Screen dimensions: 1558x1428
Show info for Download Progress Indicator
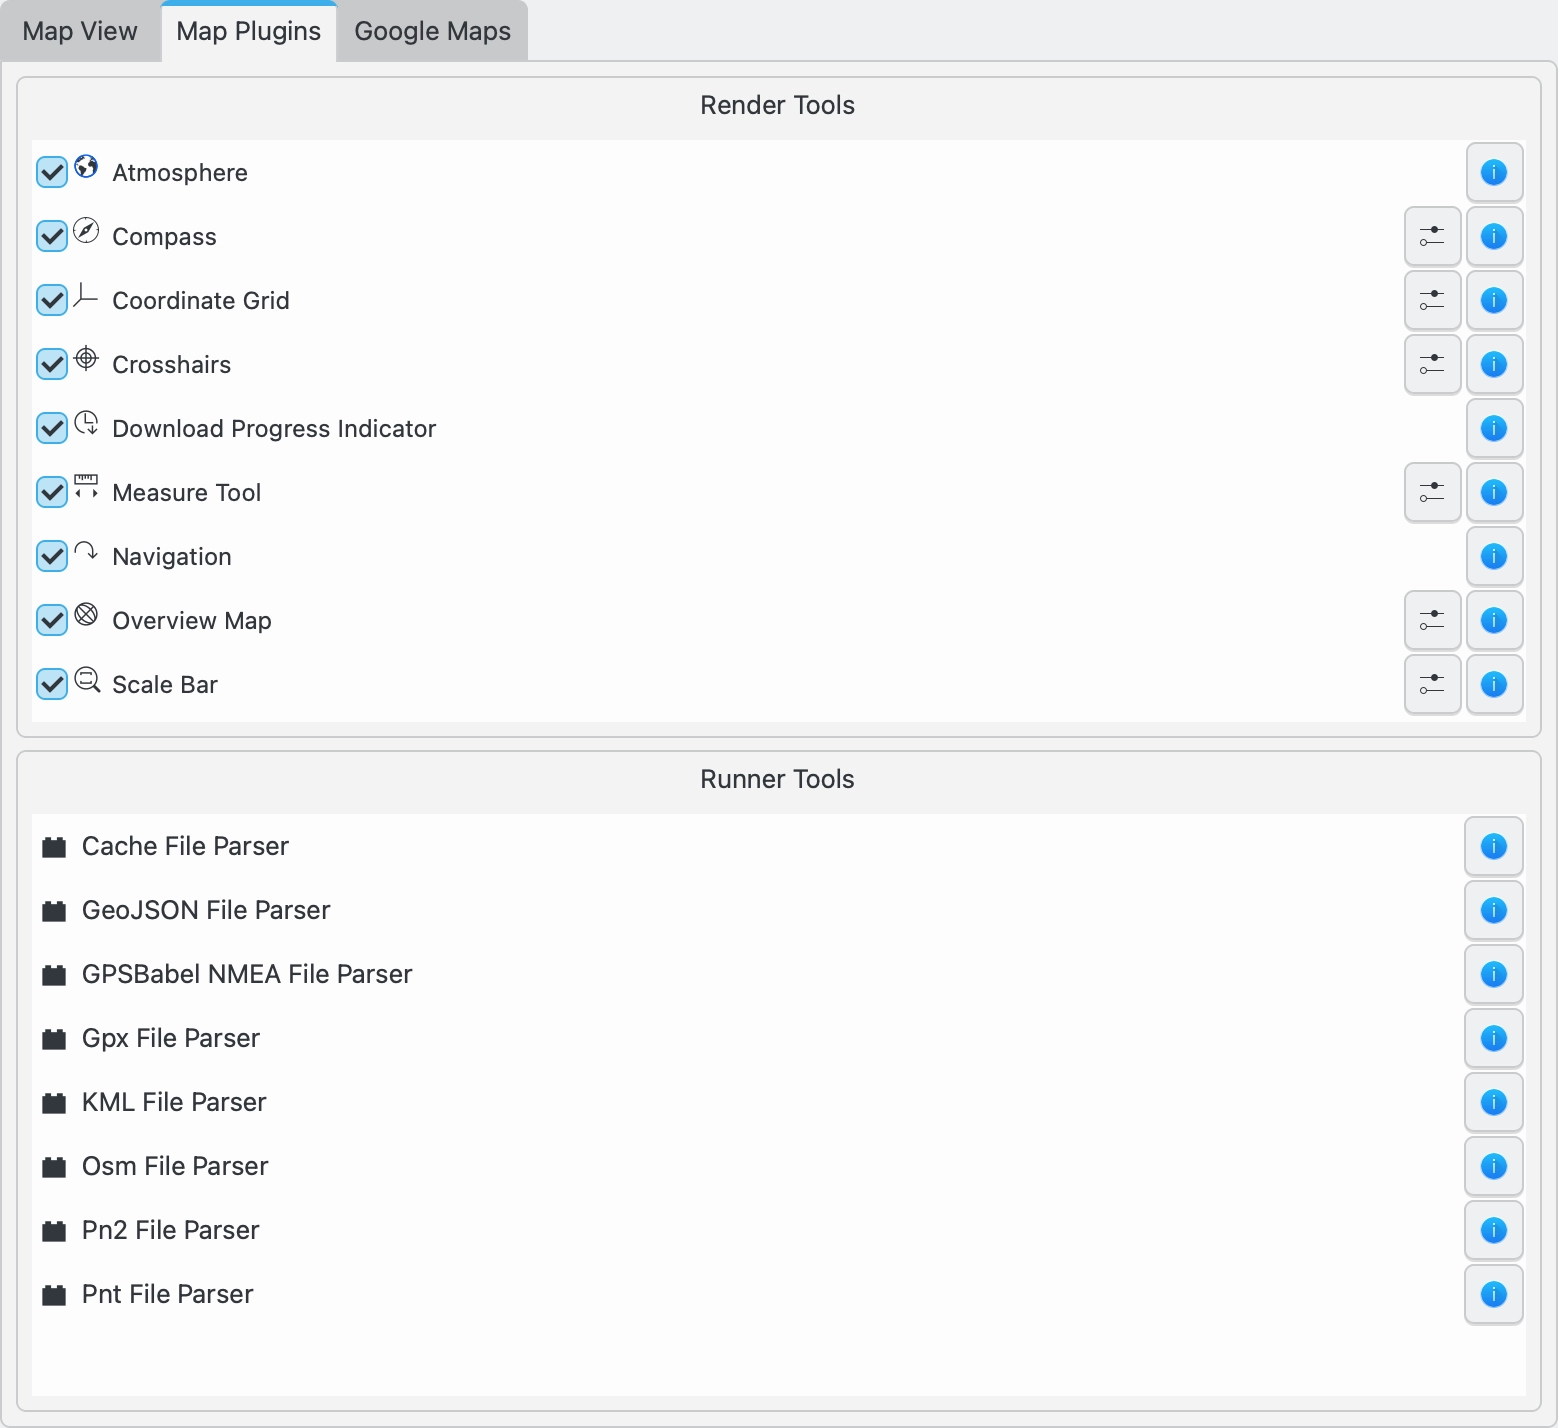tap(1493, 428)
